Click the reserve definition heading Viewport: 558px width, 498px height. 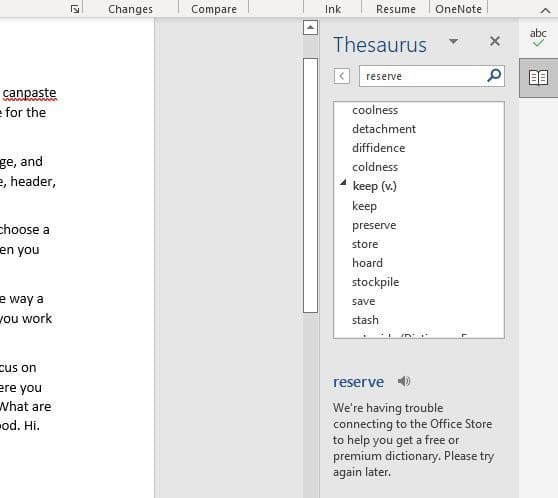point(358,382)
